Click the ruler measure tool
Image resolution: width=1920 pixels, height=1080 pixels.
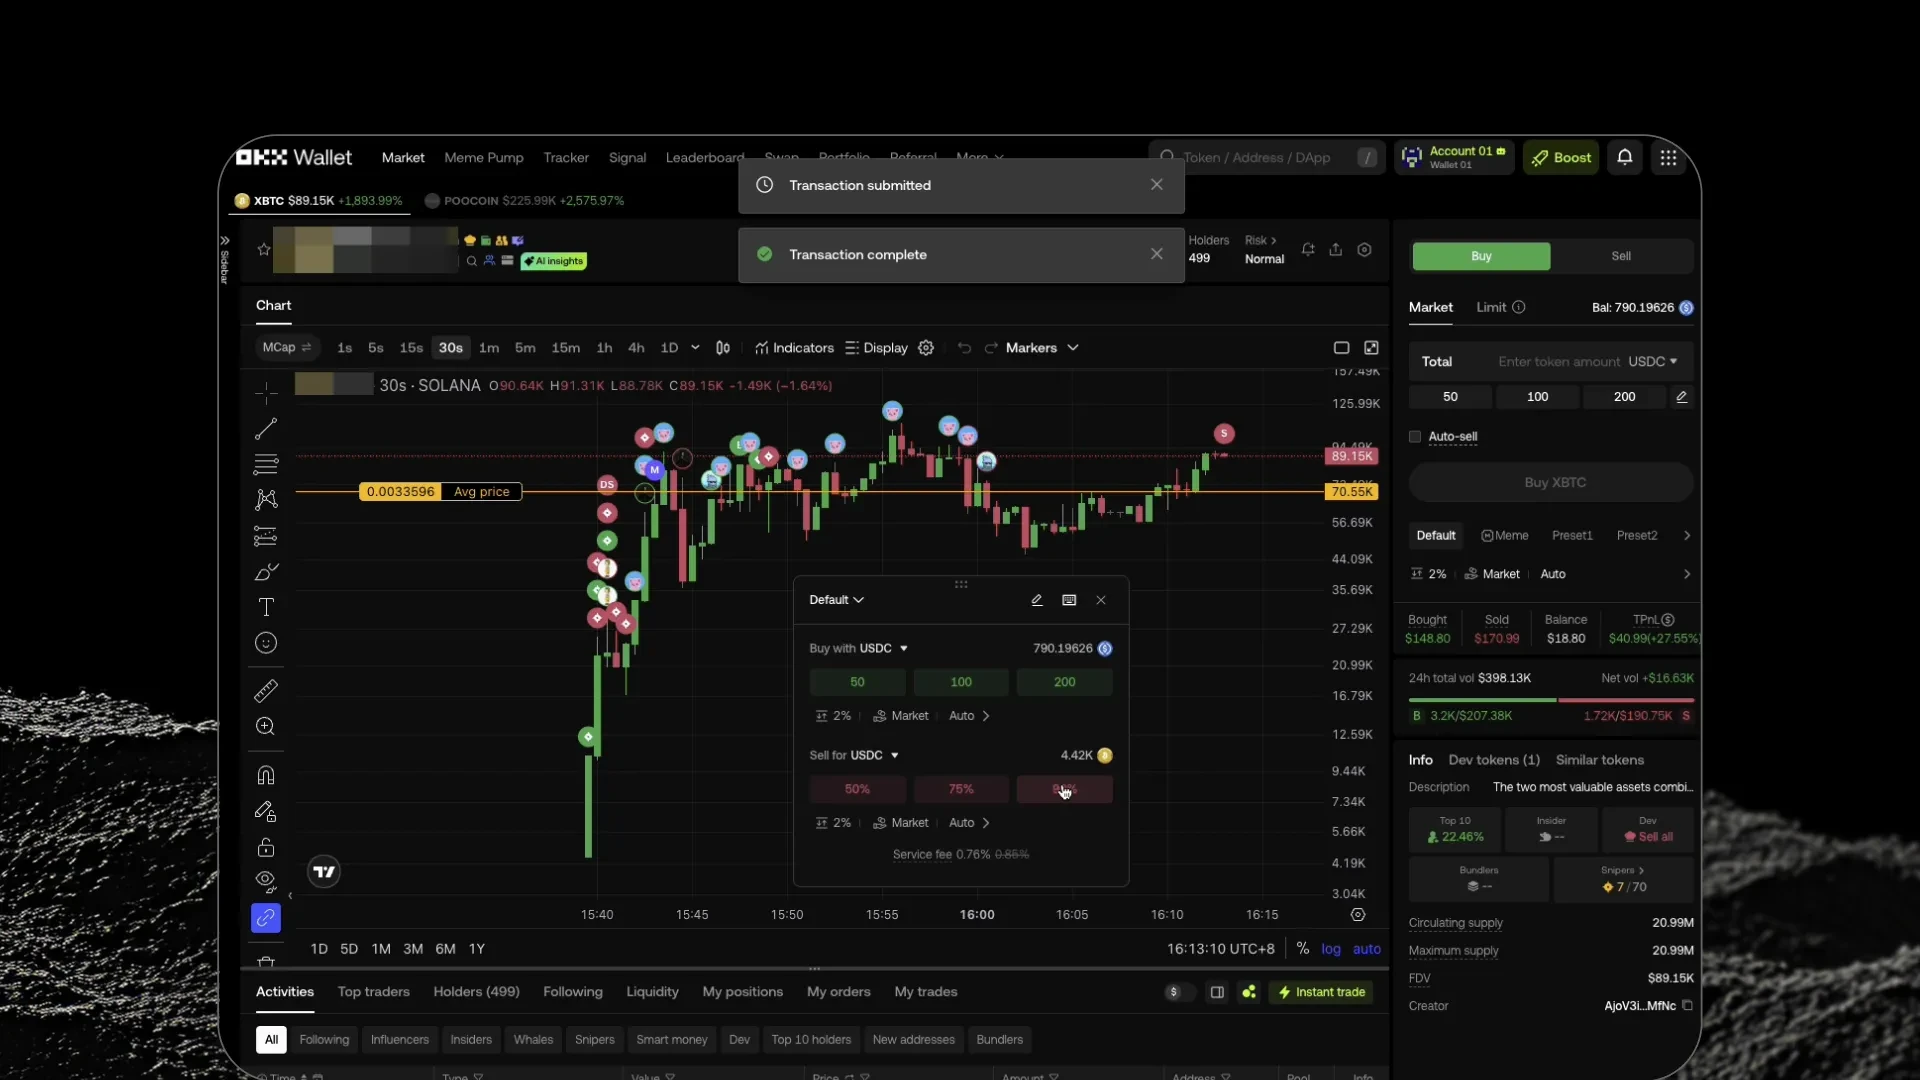(x=266, y=690)
